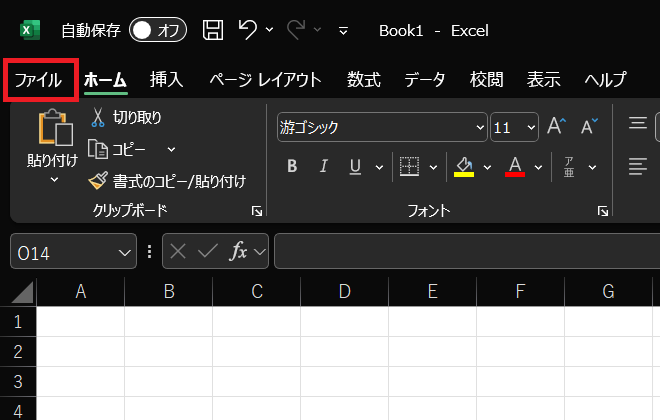
Task: Select cell A1 in the worksheet
Action: pos(80,322)
